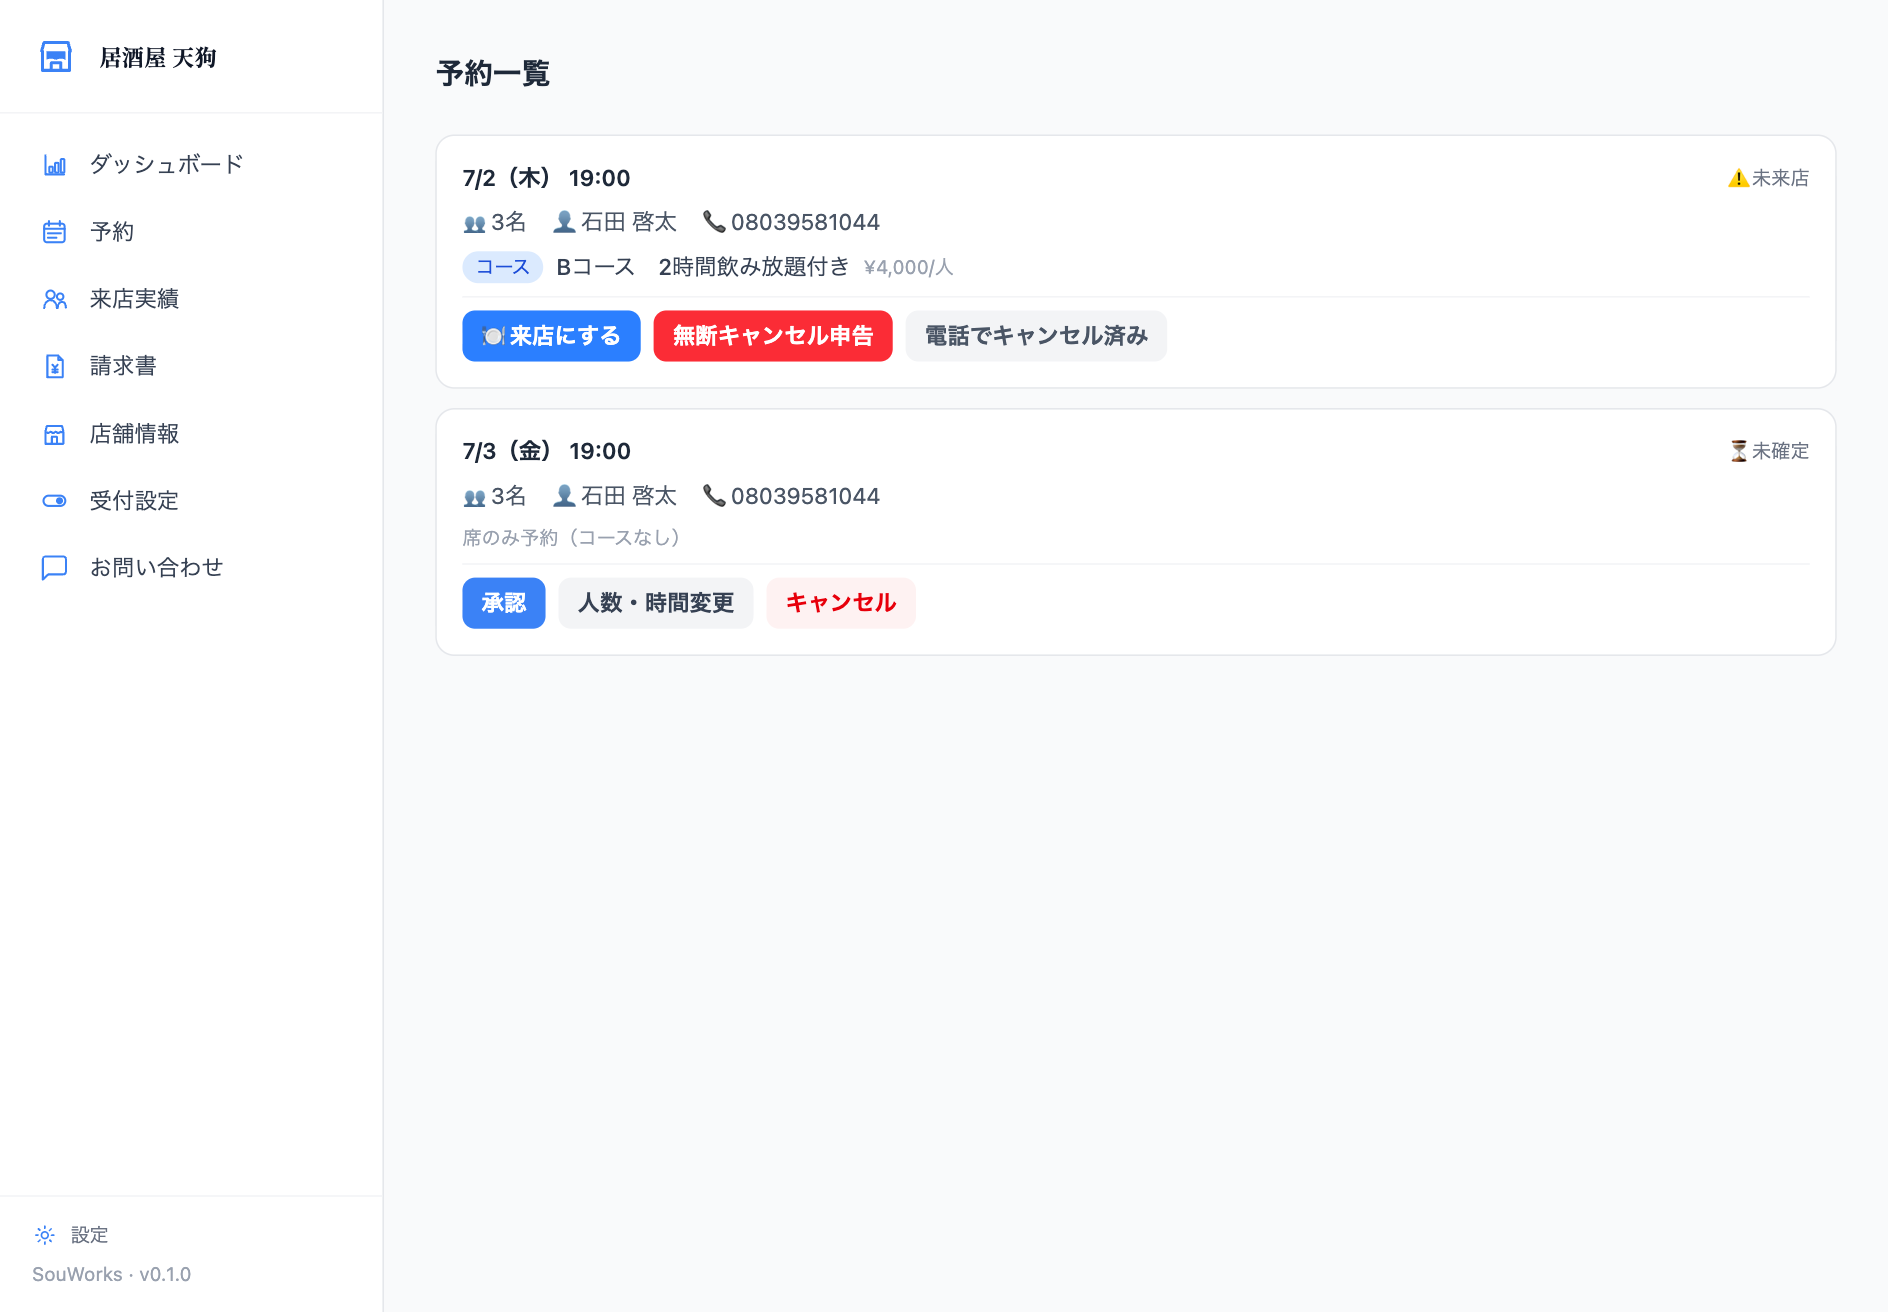Click the 人数・時間変更 button
1888x1312 pixels.
pyautogui.click(x=656, y=603)
